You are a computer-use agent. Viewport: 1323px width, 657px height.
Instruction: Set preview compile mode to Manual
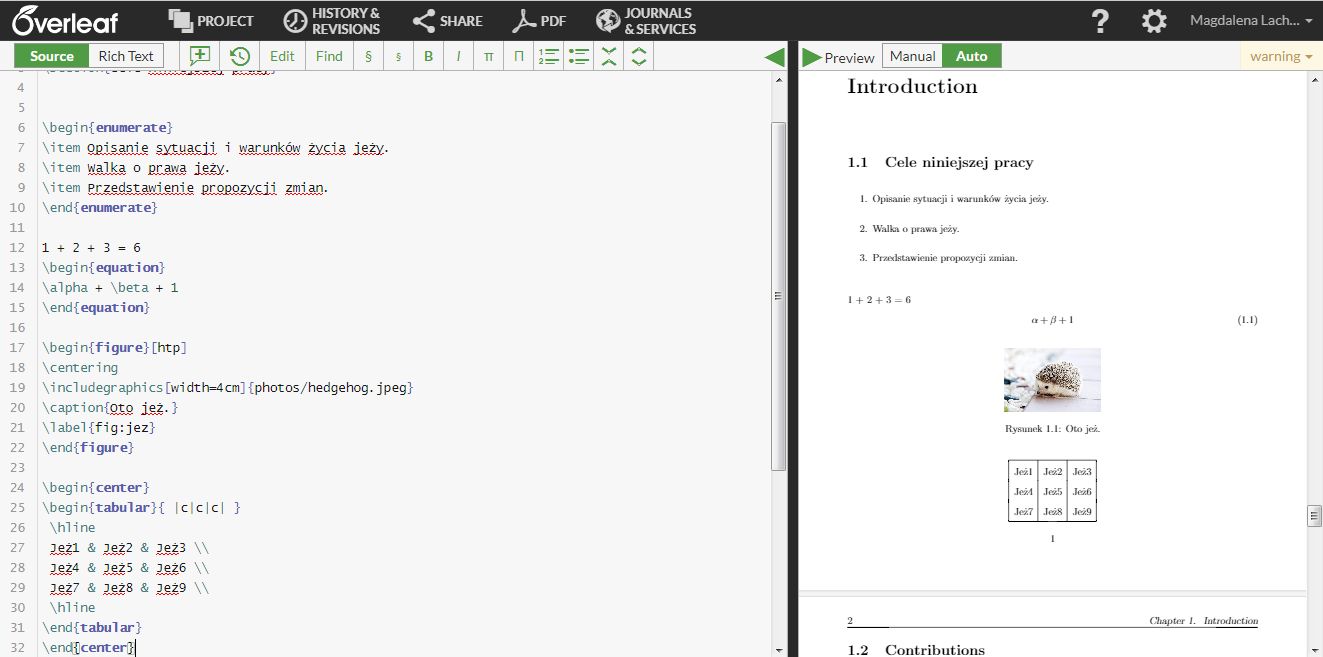click(912, 56)
